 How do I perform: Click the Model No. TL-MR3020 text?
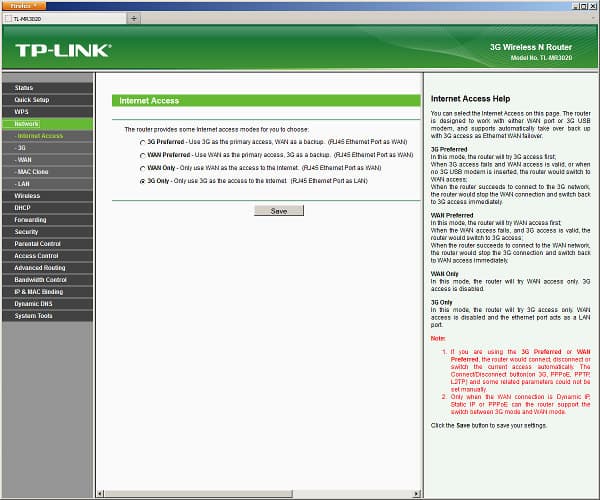541,58
